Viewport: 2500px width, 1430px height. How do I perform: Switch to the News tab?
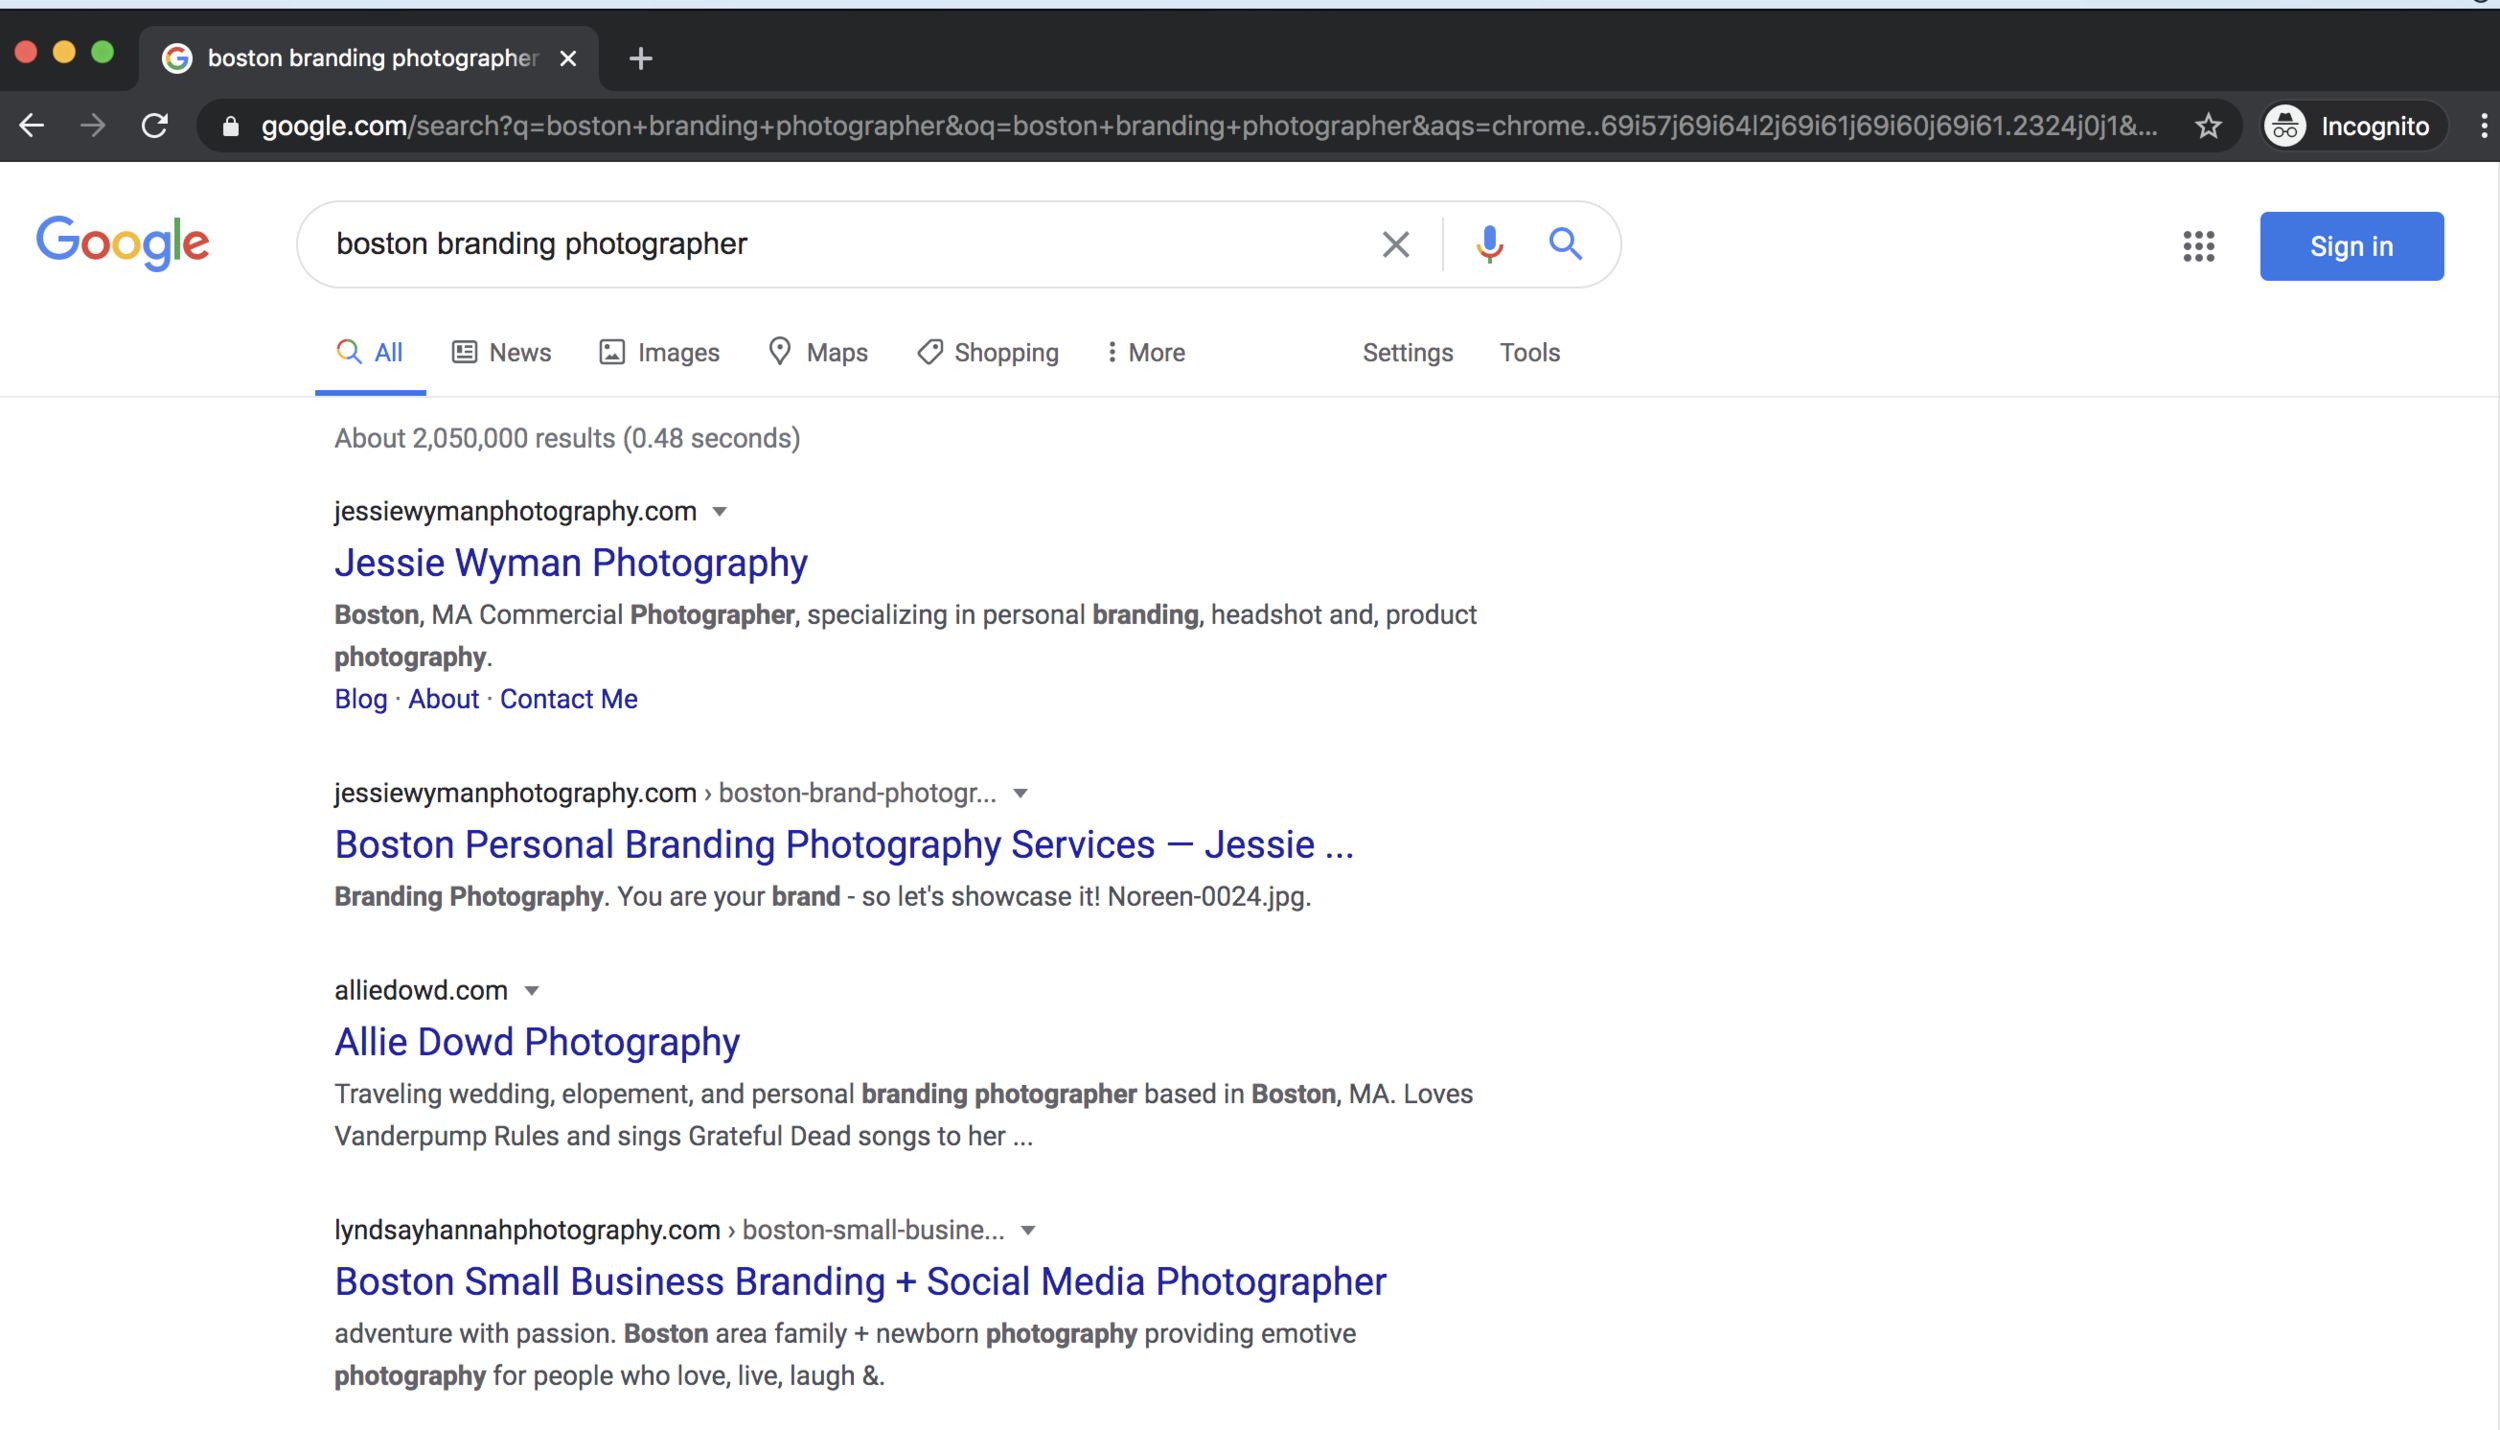pos(502,353)
